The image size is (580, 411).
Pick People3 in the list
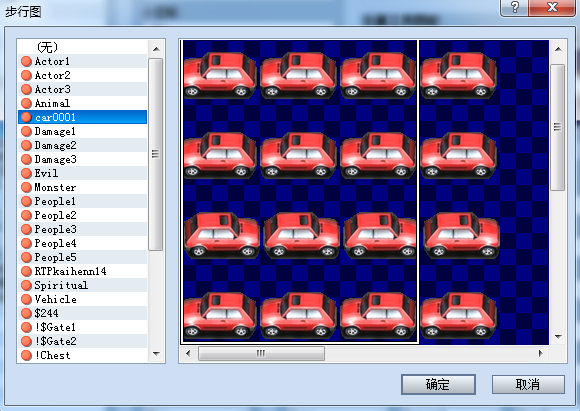(82, 229)
